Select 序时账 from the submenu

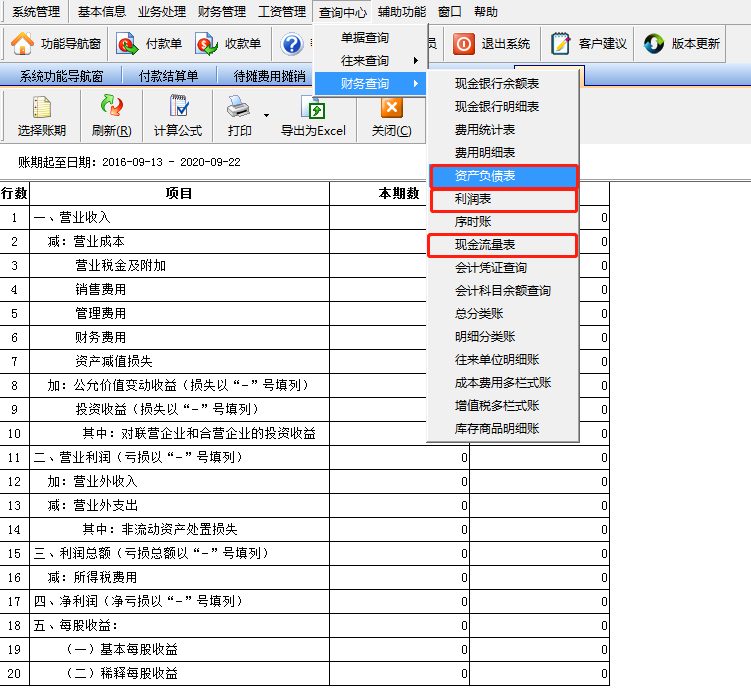[503, 221]
